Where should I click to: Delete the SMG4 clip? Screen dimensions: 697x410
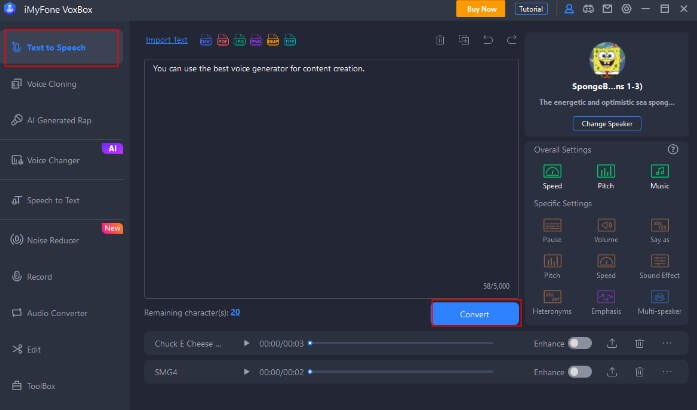pyautogui.click(x=639, y=372)
